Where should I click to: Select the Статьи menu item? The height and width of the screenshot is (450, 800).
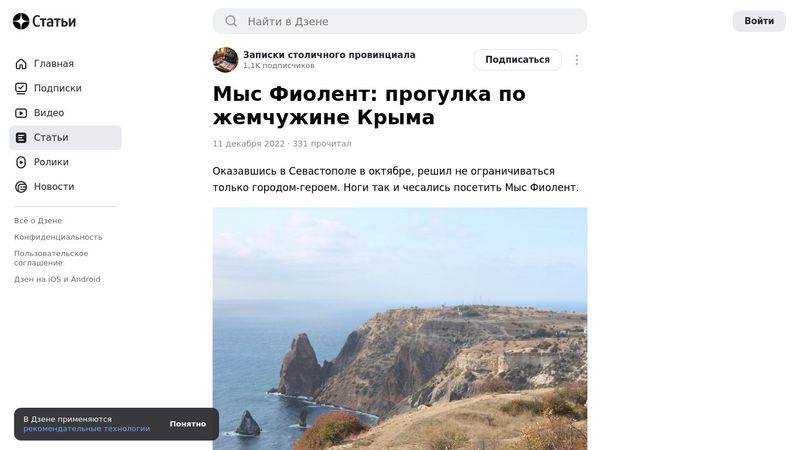[x=65, y=138]
